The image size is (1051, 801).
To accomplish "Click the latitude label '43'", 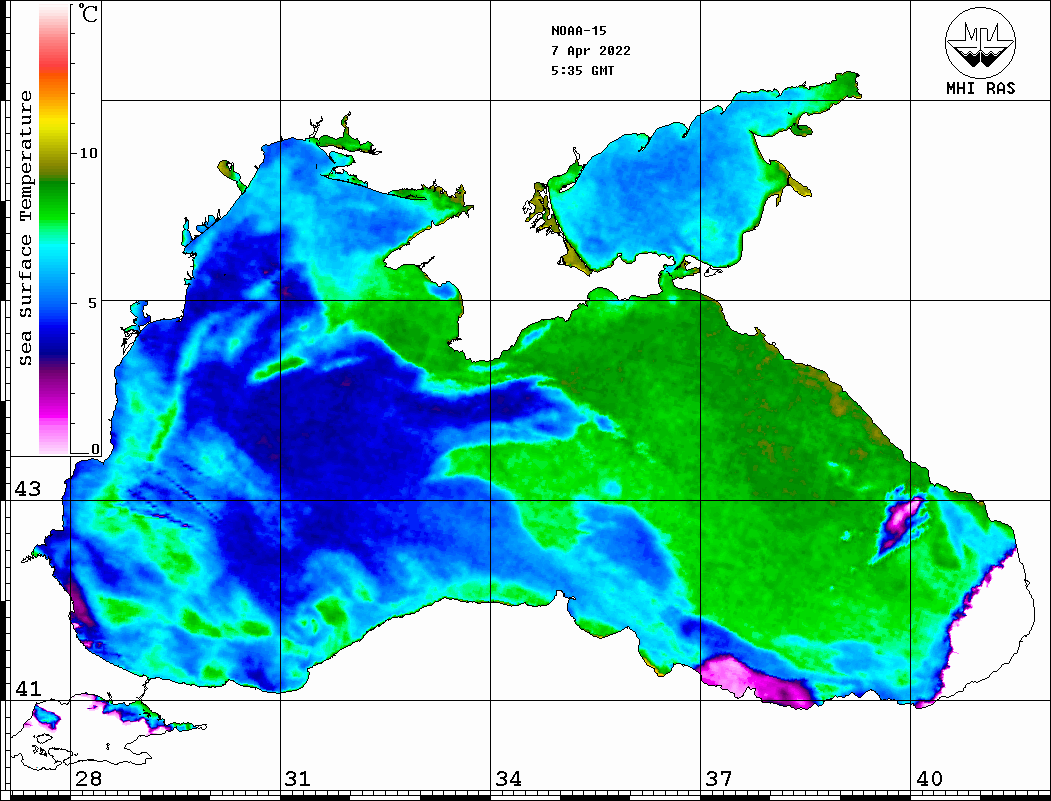I will click(28, 489).
